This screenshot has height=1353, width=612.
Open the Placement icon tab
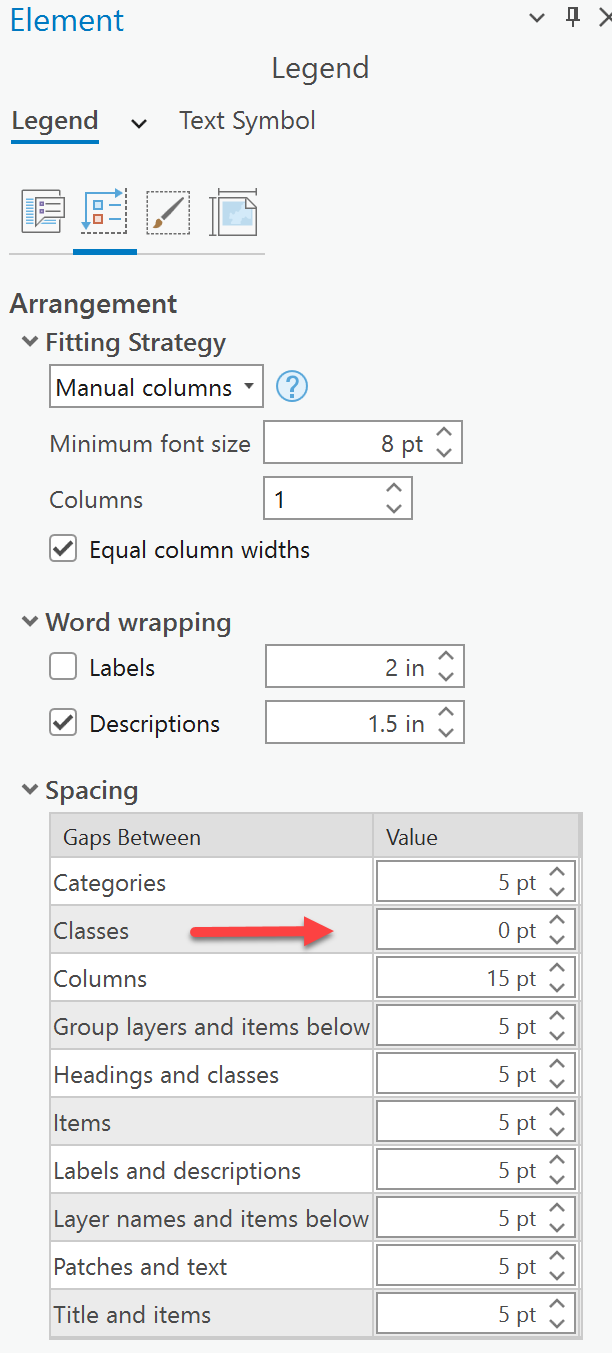point(233,213)
